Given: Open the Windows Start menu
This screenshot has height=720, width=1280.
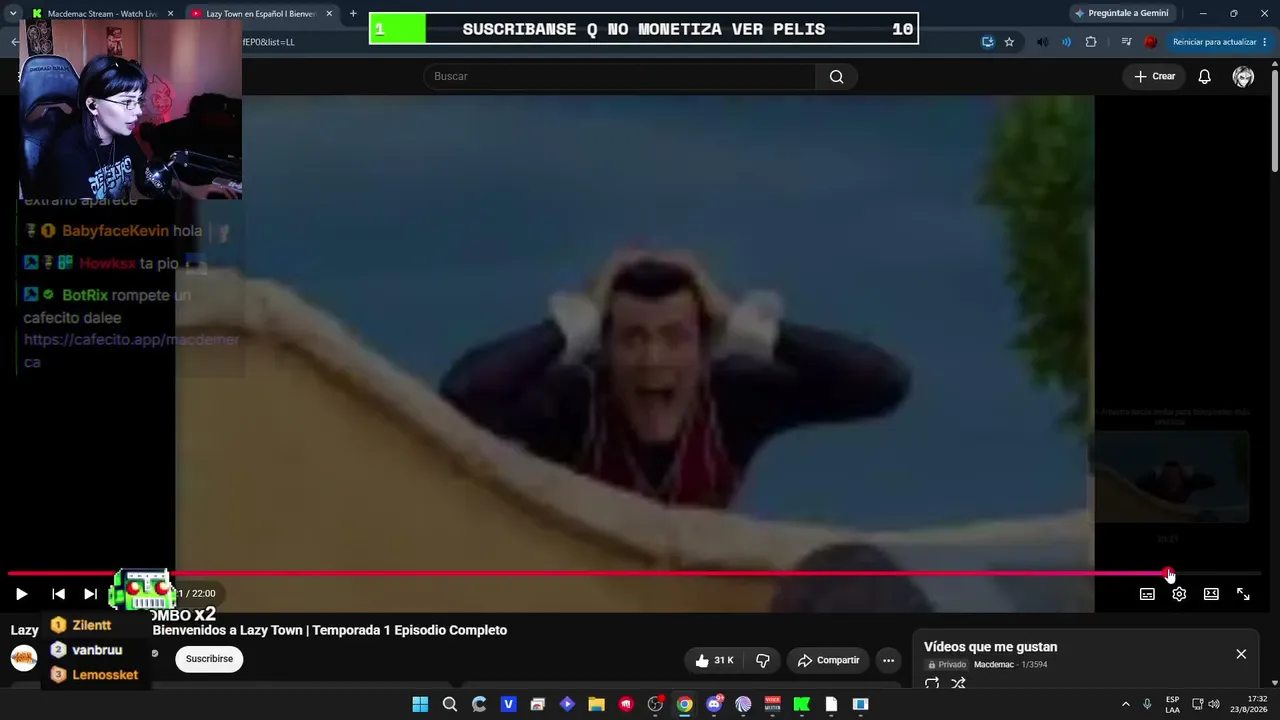Looking at the screenshot, I should click(x=420, y=704).
